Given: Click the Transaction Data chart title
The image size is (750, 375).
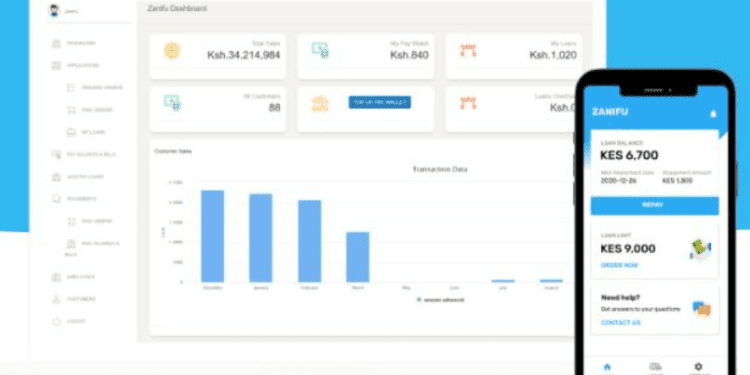Looking at the screenshot, I should pos(440,169).
